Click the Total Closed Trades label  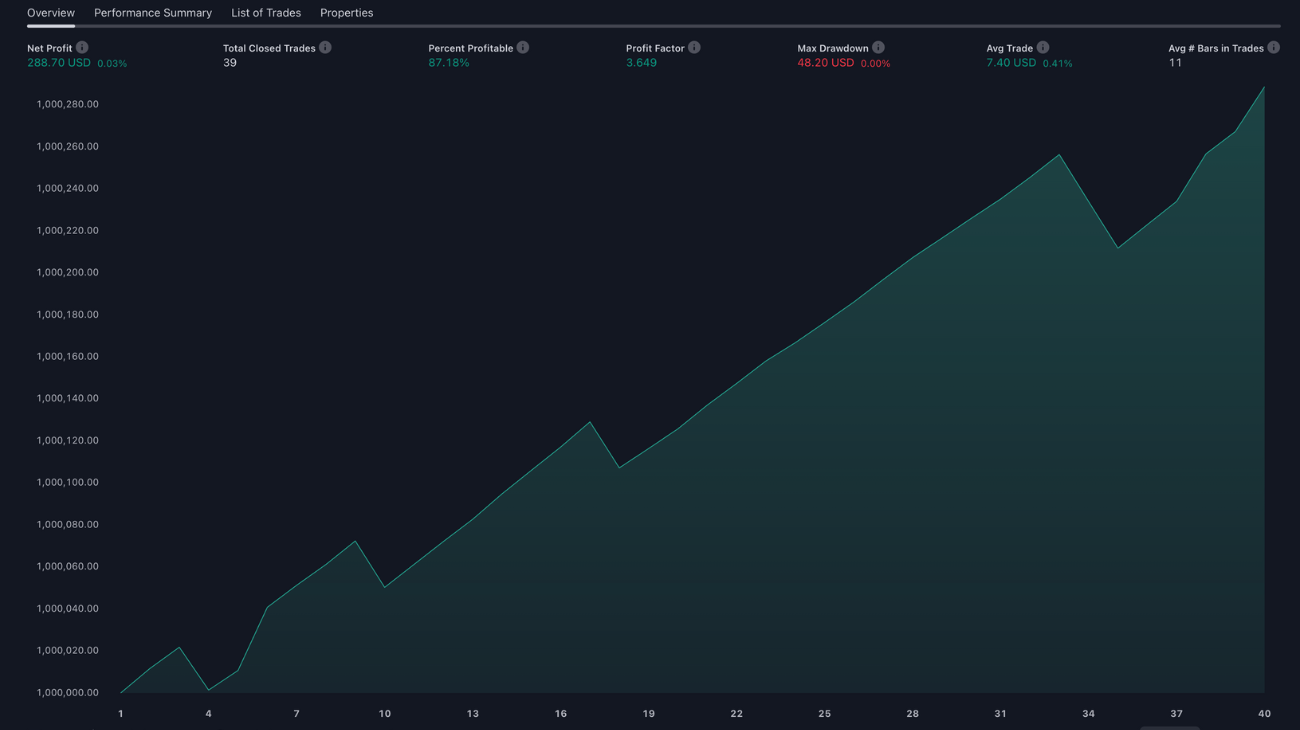(269, 48)
